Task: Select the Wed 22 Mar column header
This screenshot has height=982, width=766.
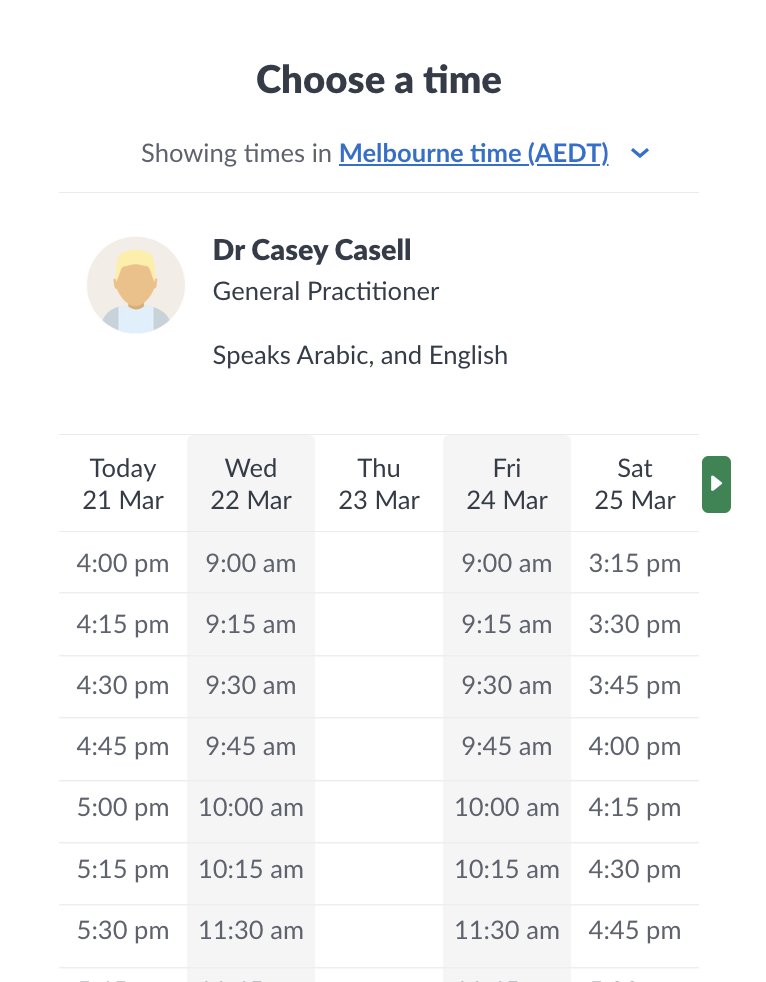Action: [x=251, y=484]
